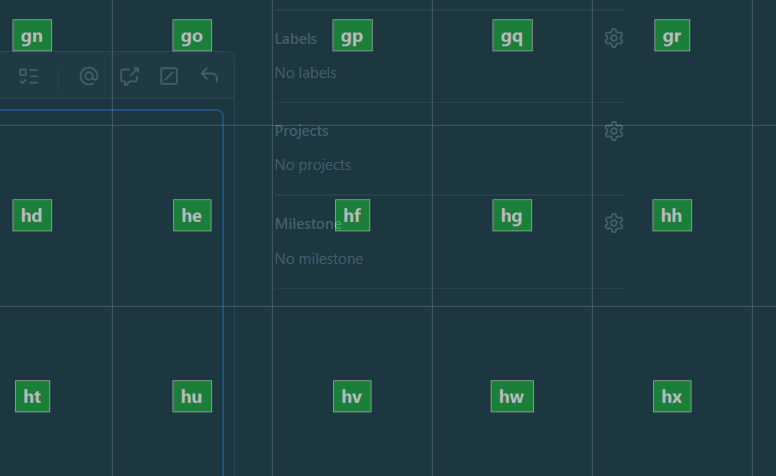Click the Milestone heading text
Screen dimensions: 776x476
(308, 224)
